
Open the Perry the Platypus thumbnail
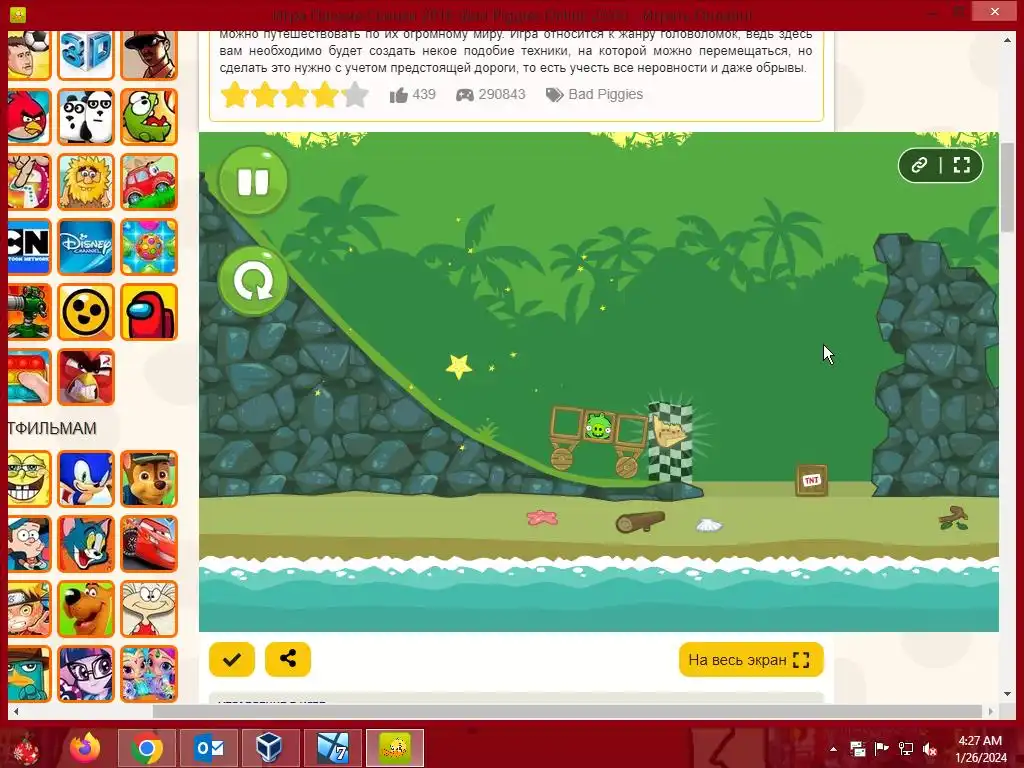coord(29,674)
